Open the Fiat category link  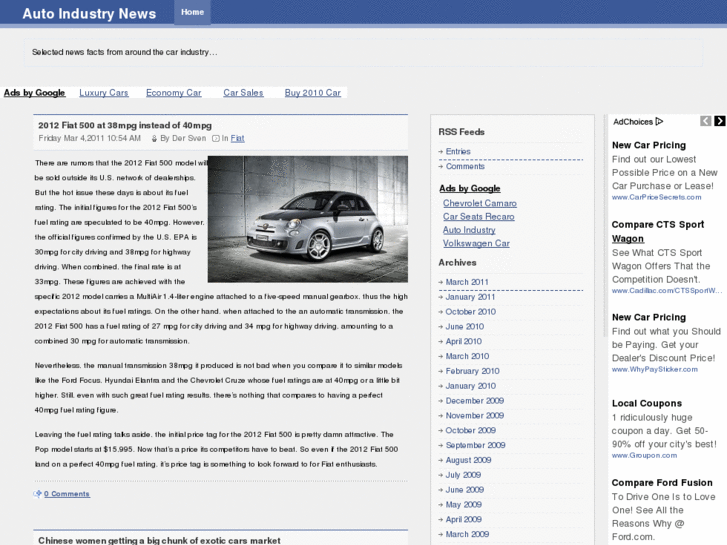pos(237,138)
